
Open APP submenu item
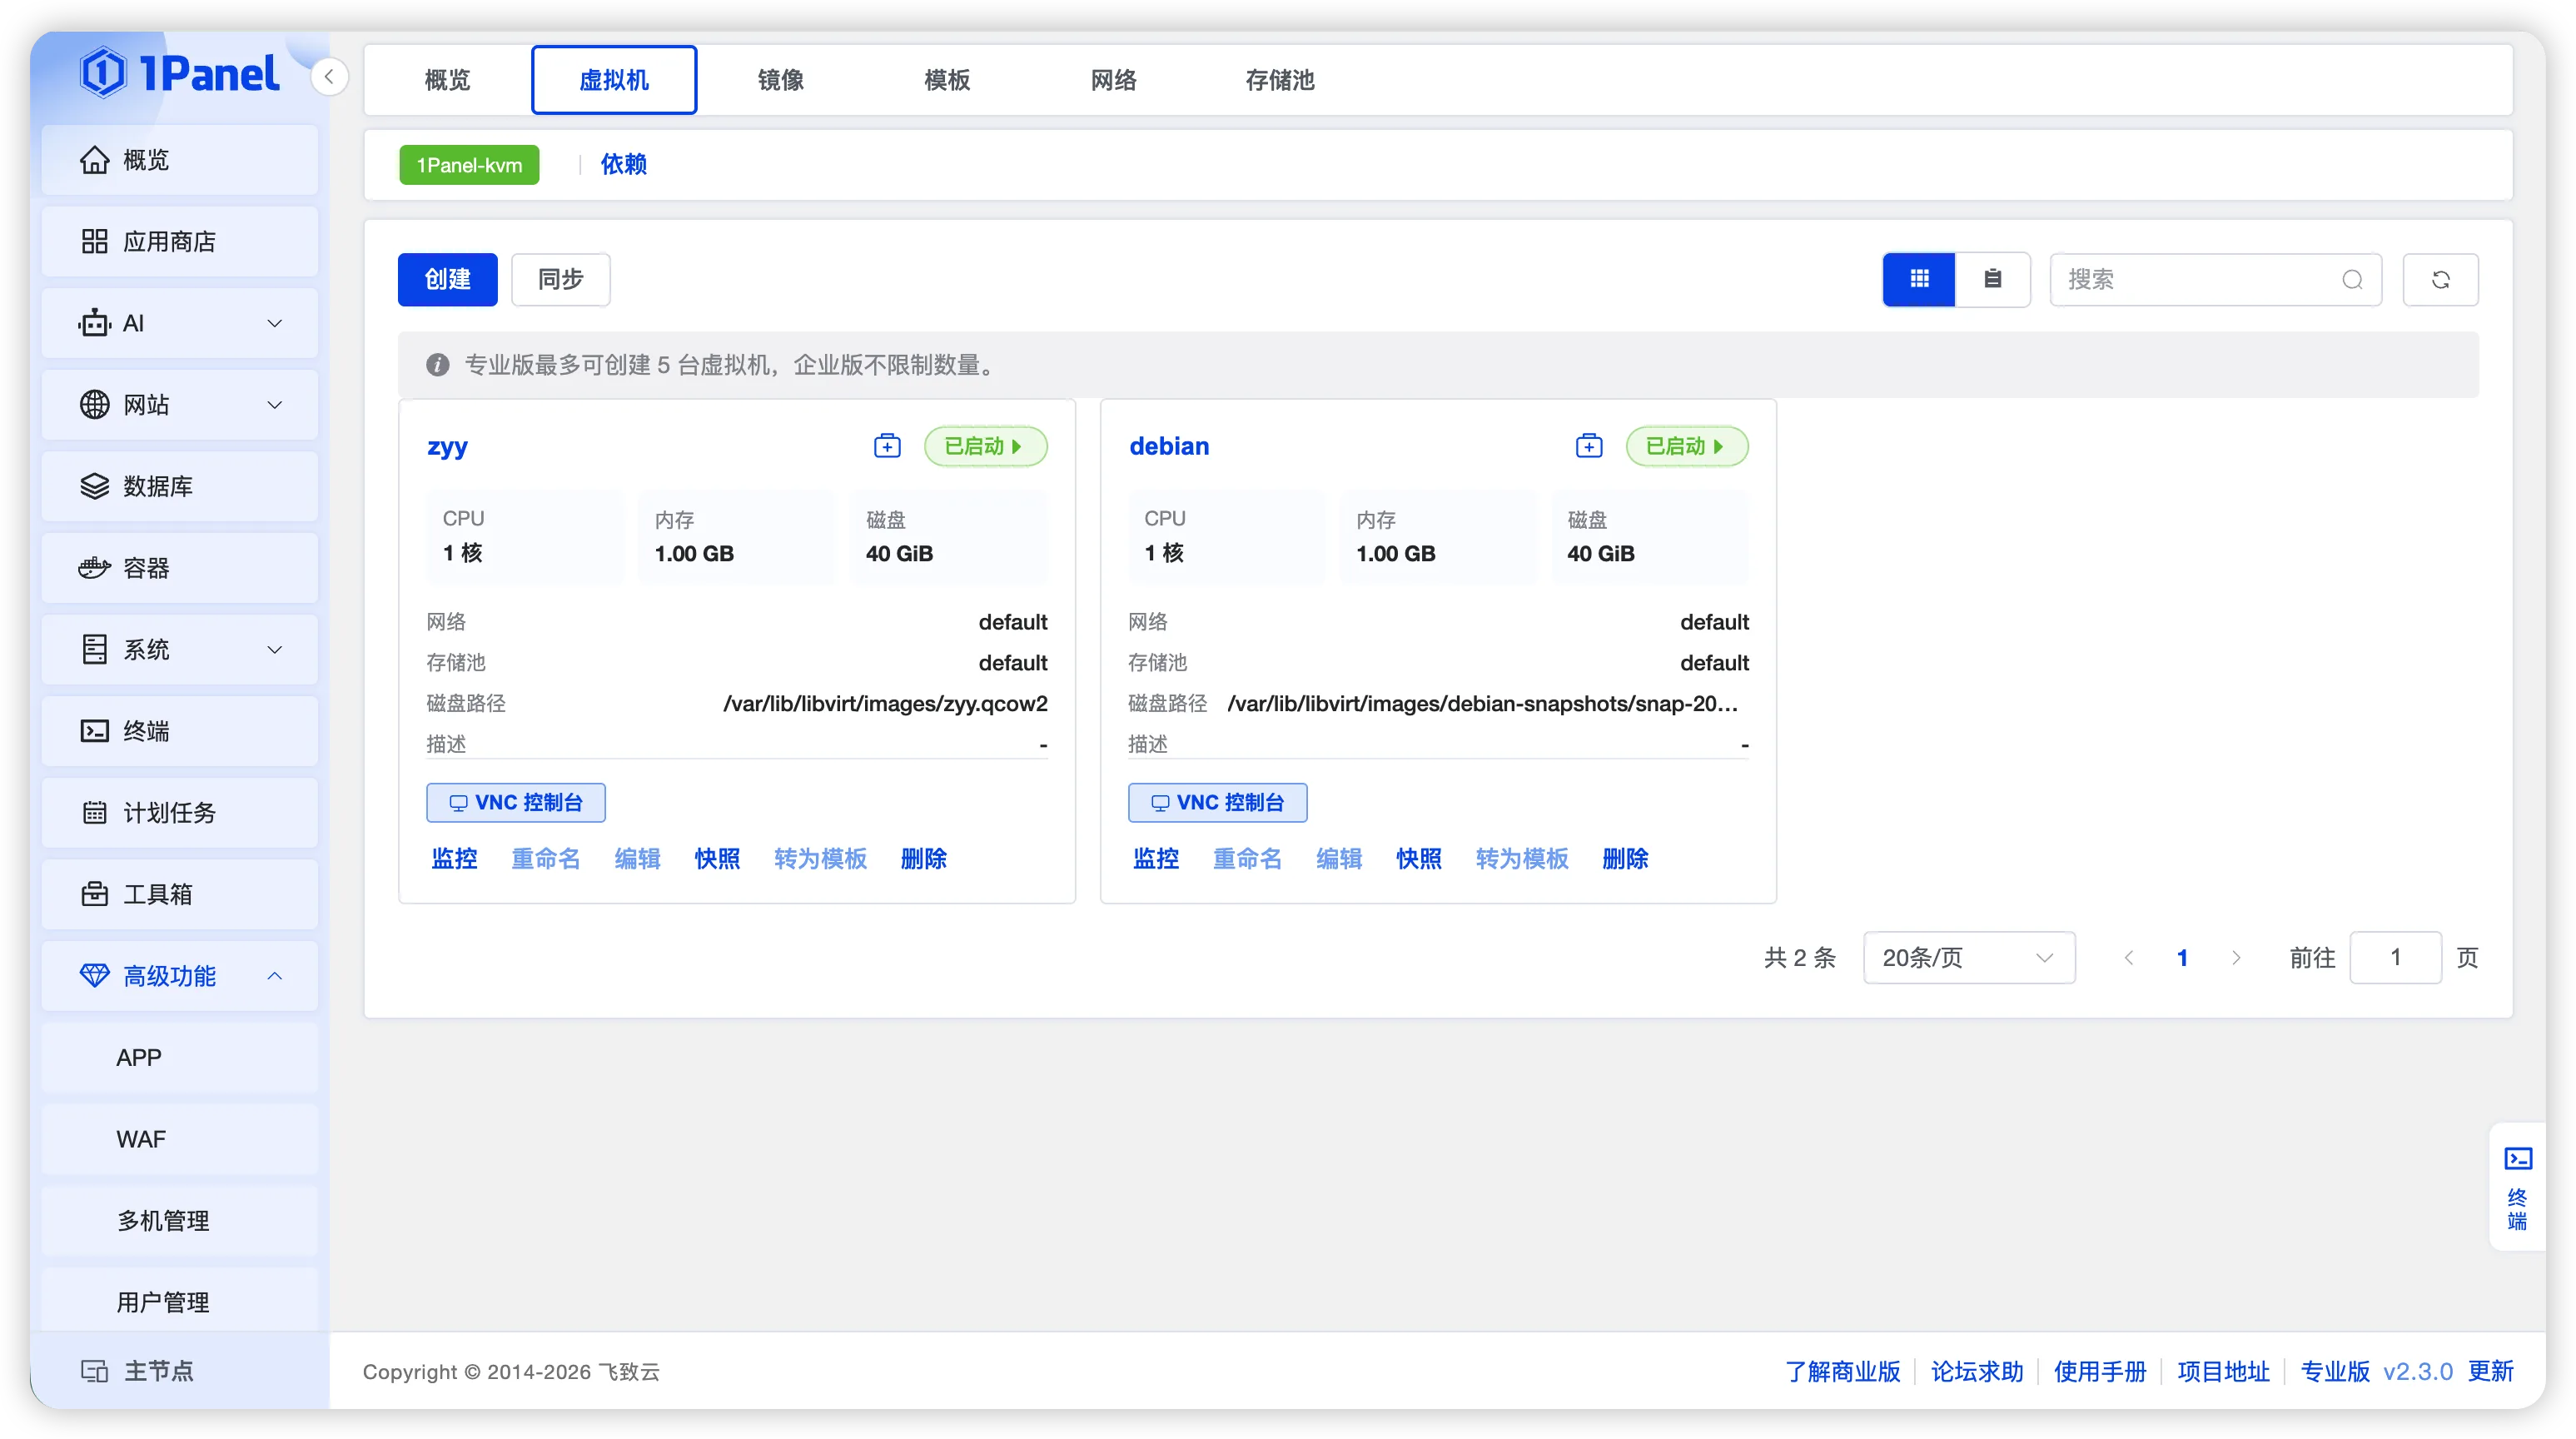[x=180, y=1058]
